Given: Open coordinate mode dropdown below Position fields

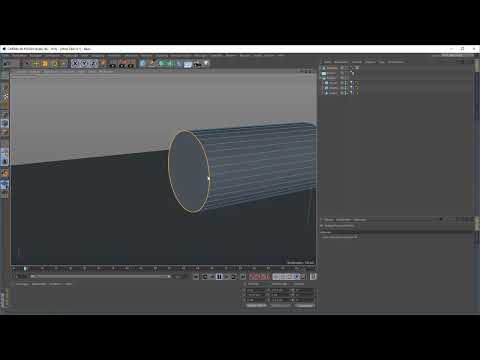Looking at the screenshot, I should click(x=256, y=306).
